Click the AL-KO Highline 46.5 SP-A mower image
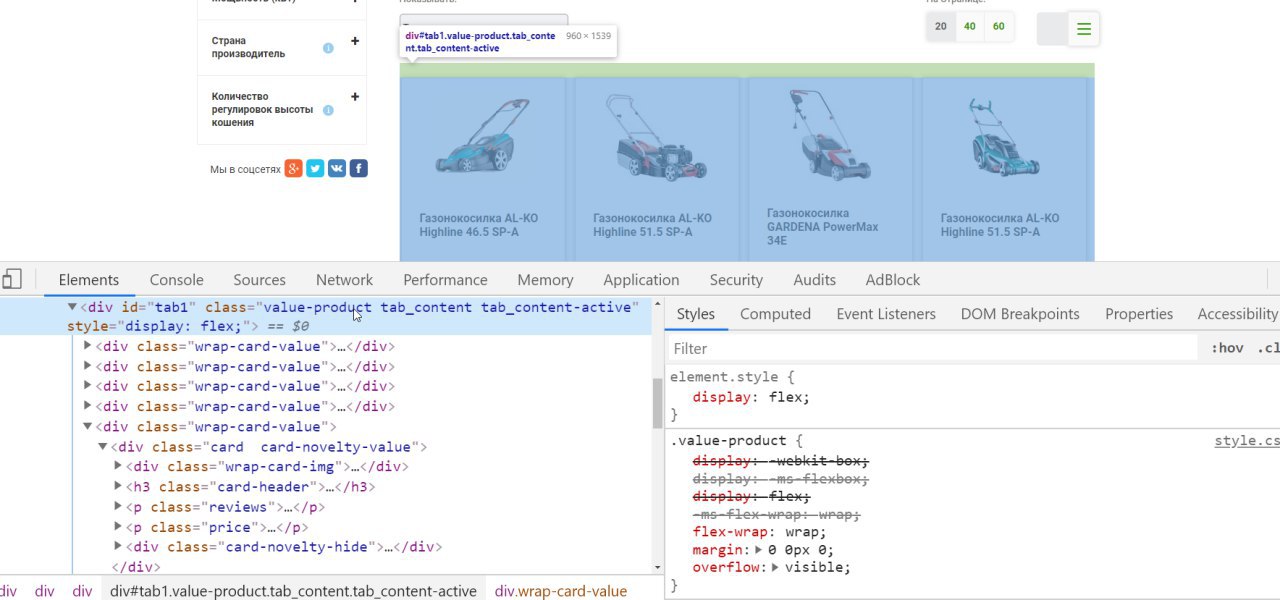The width and height of the screenshot is (1280, 600). click(x=482, y=137)
